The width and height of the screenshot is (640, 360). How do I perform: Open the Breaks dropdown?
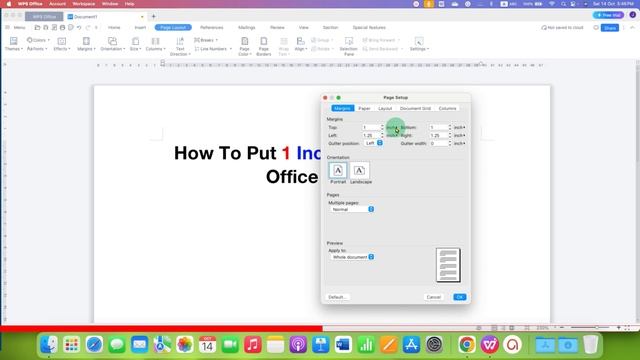(x=206, y=40)
